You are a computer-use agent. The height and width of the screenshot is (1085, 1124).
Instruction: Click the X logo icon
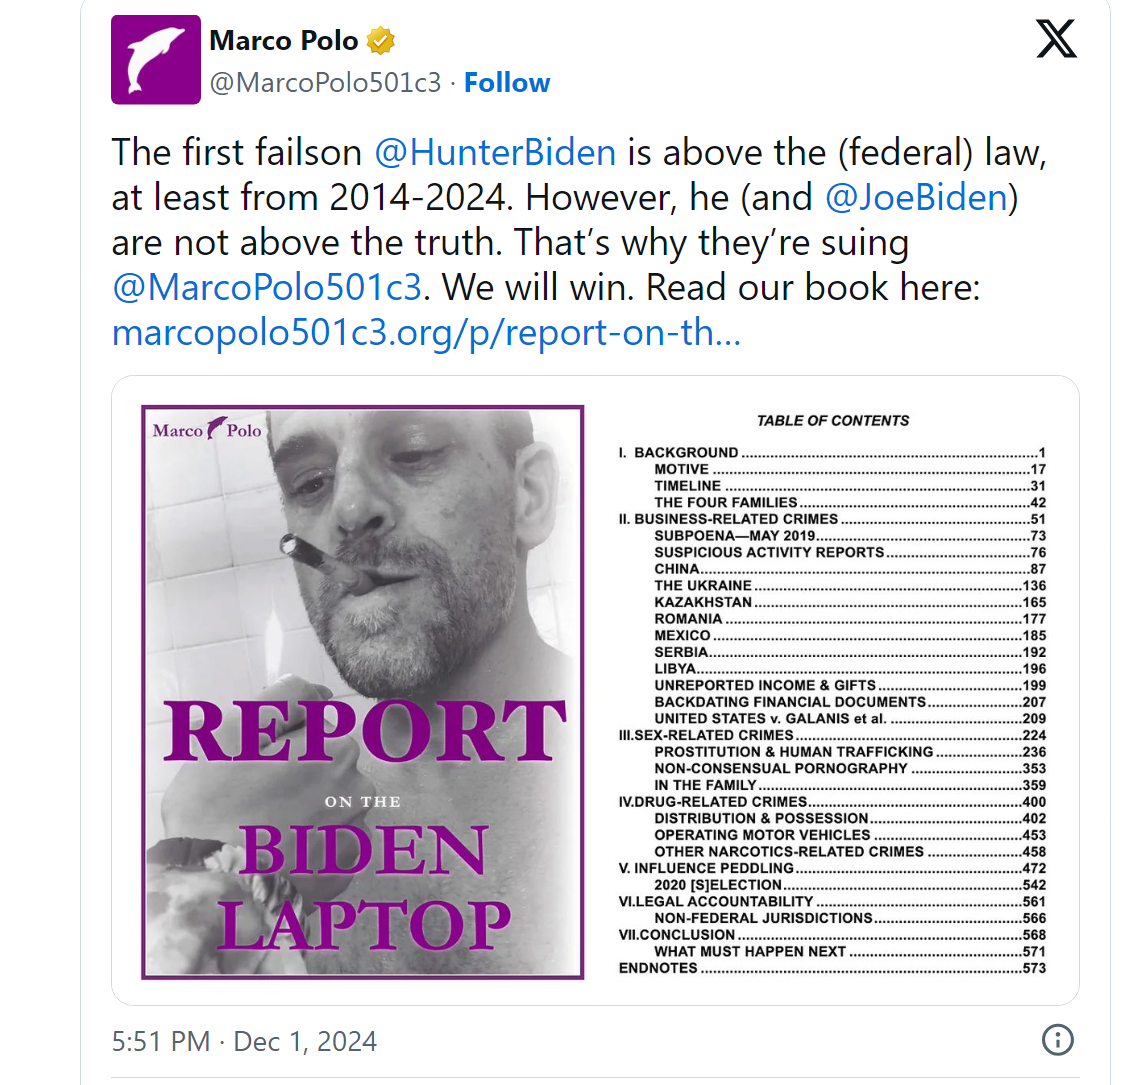coord(1056,39)
